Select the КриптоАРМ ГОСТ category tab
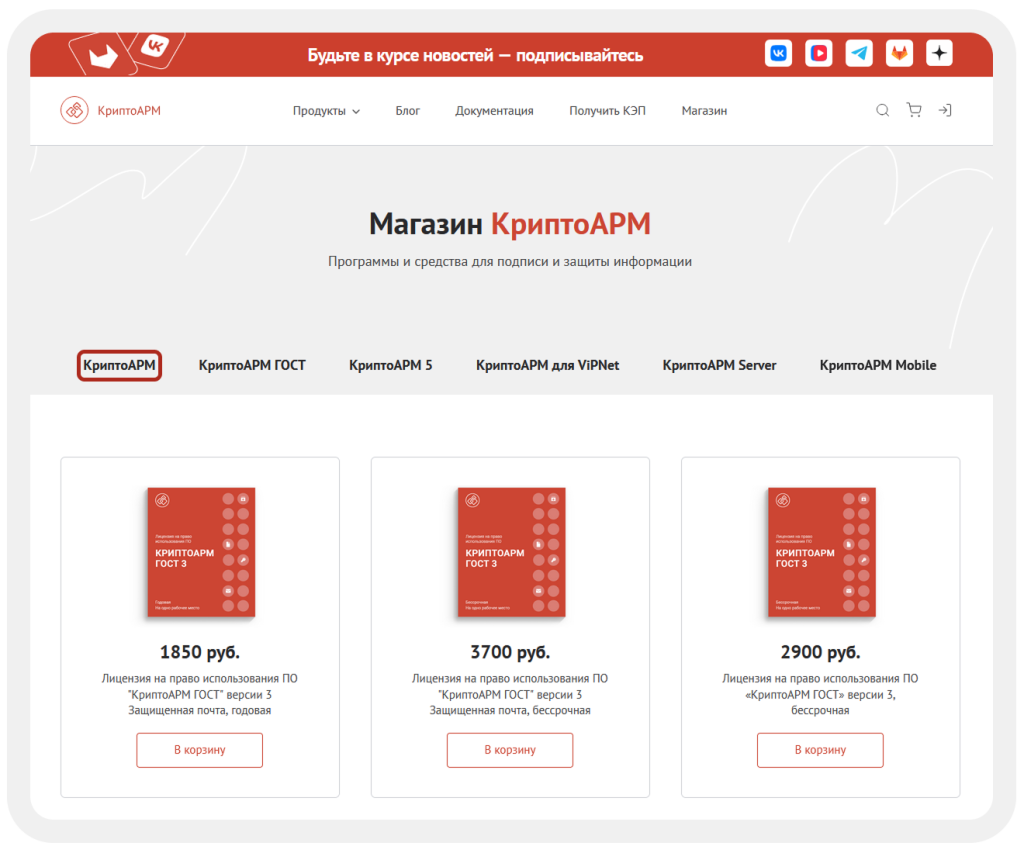The image size is (1024, 853). [x=252, y=365]
